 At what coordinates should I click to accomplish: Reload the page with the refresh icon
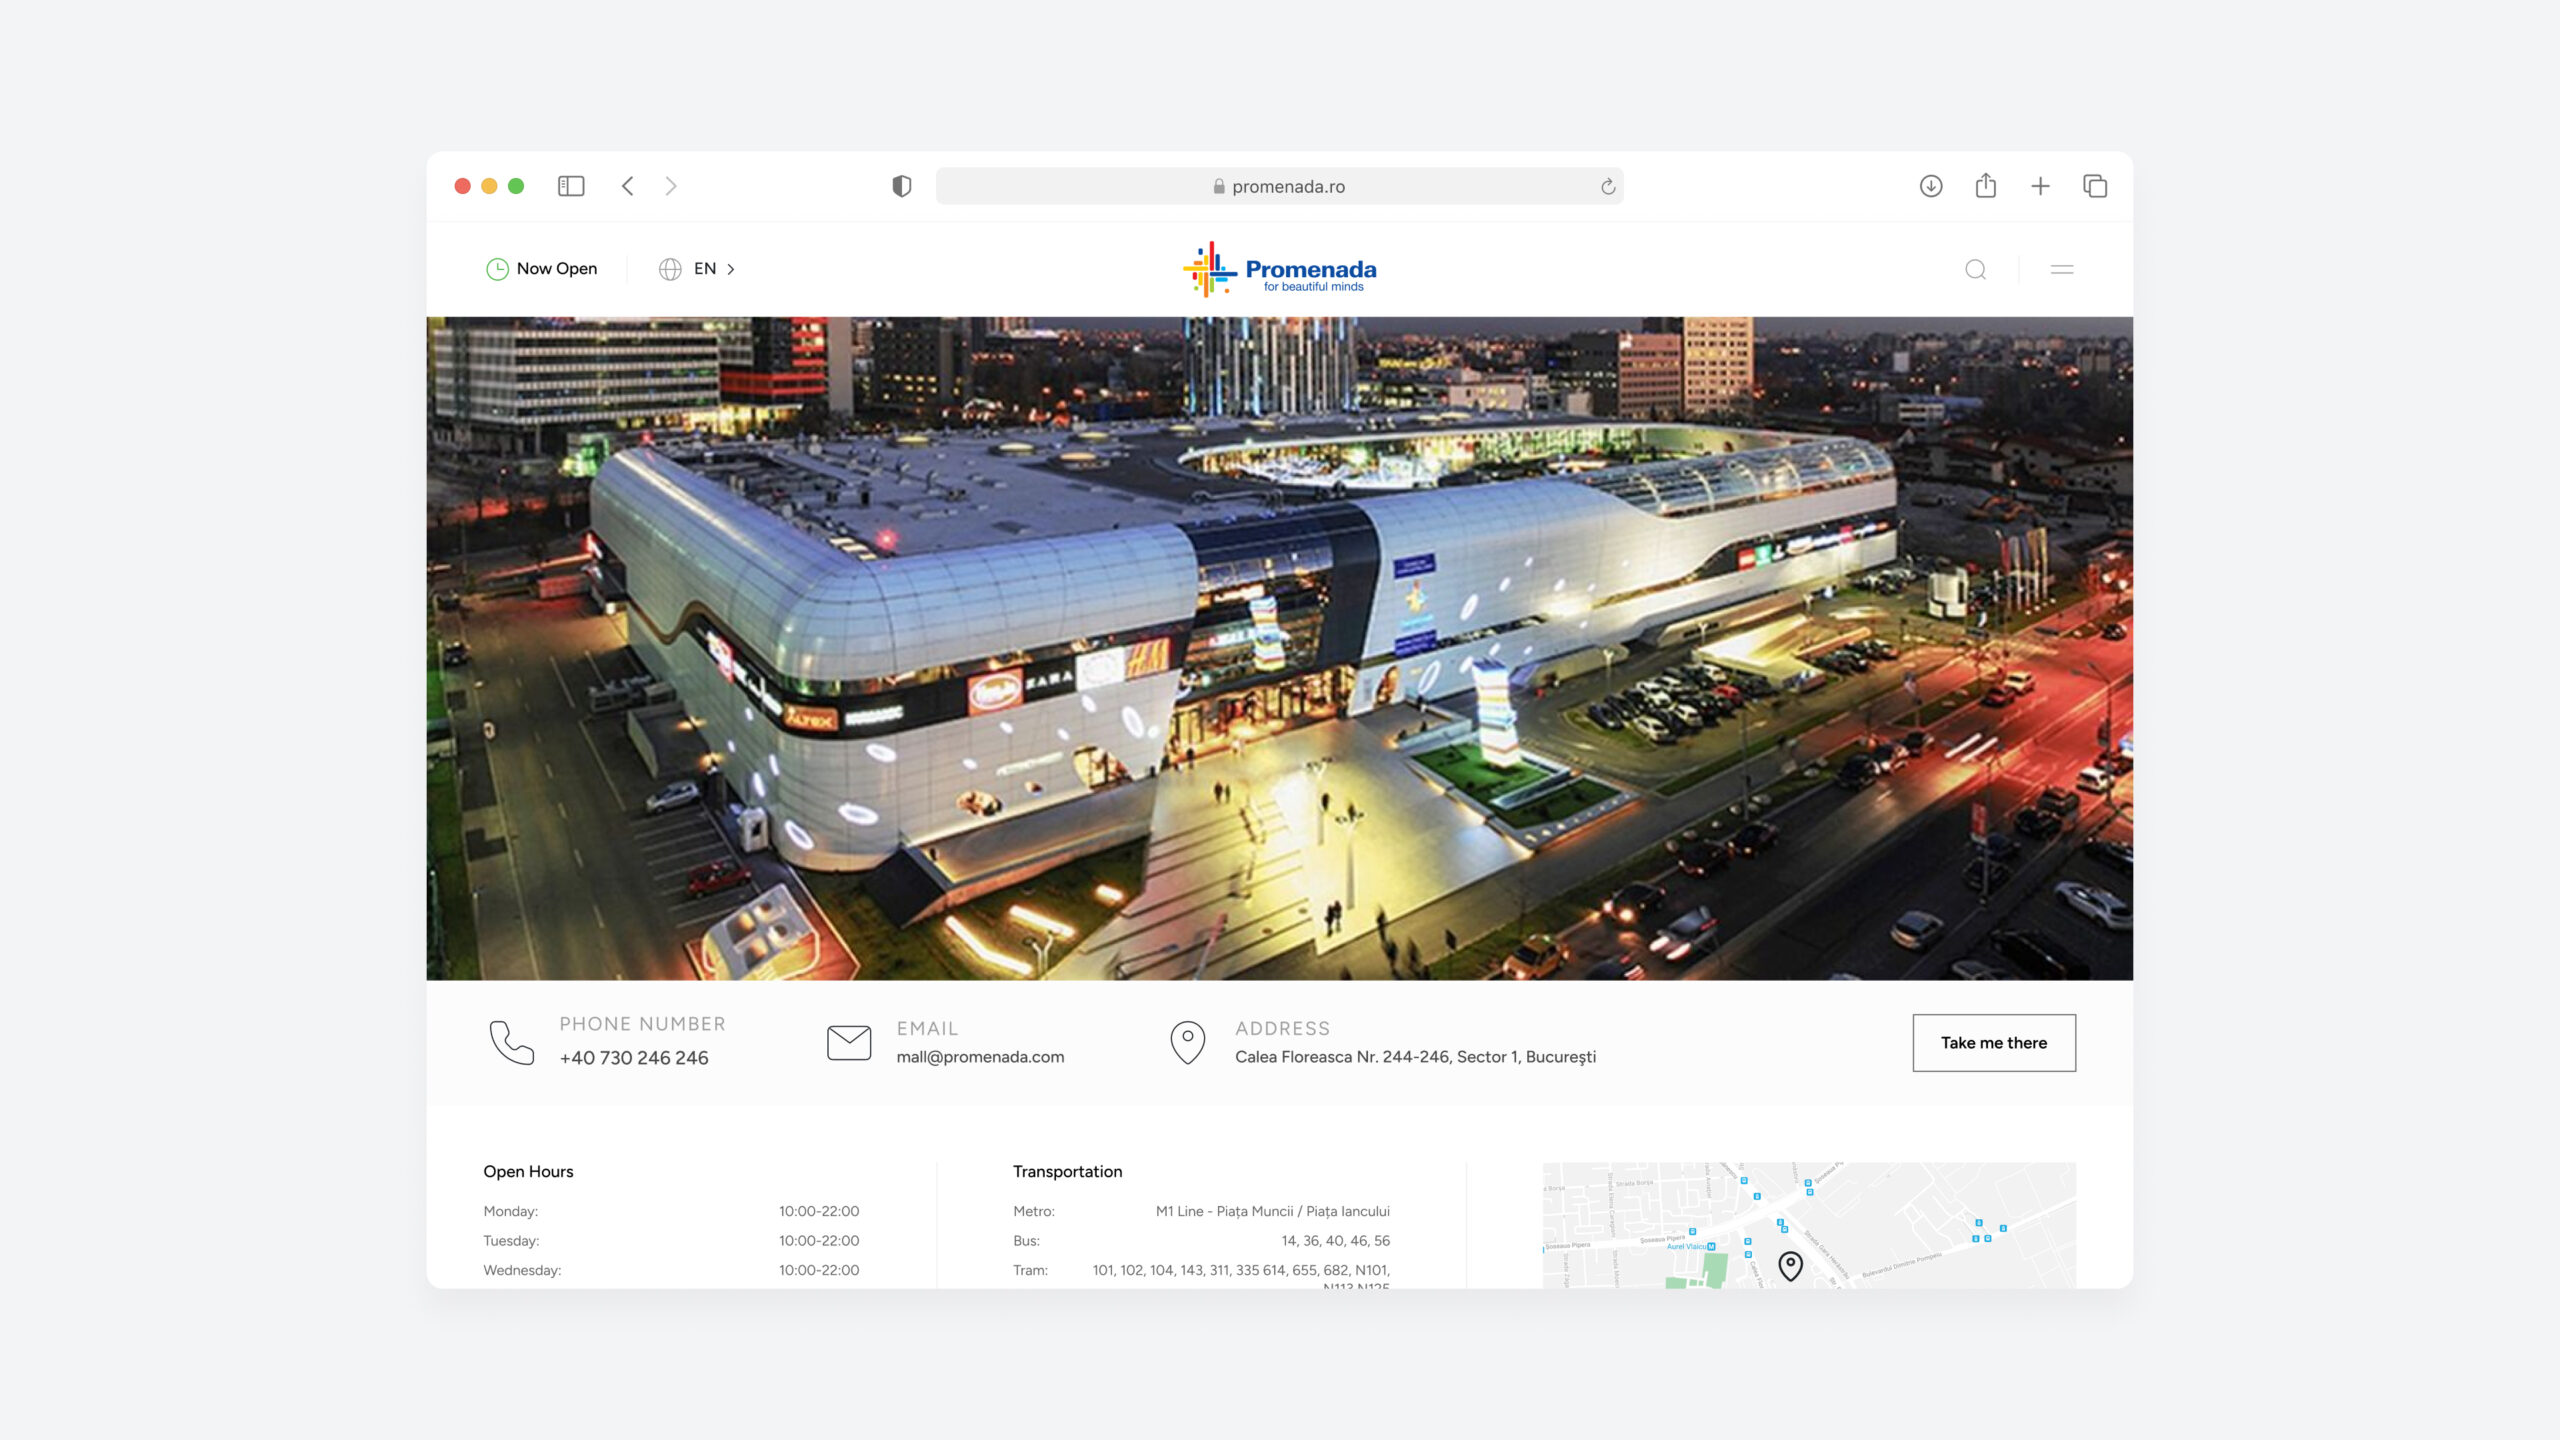(1607, 187)
